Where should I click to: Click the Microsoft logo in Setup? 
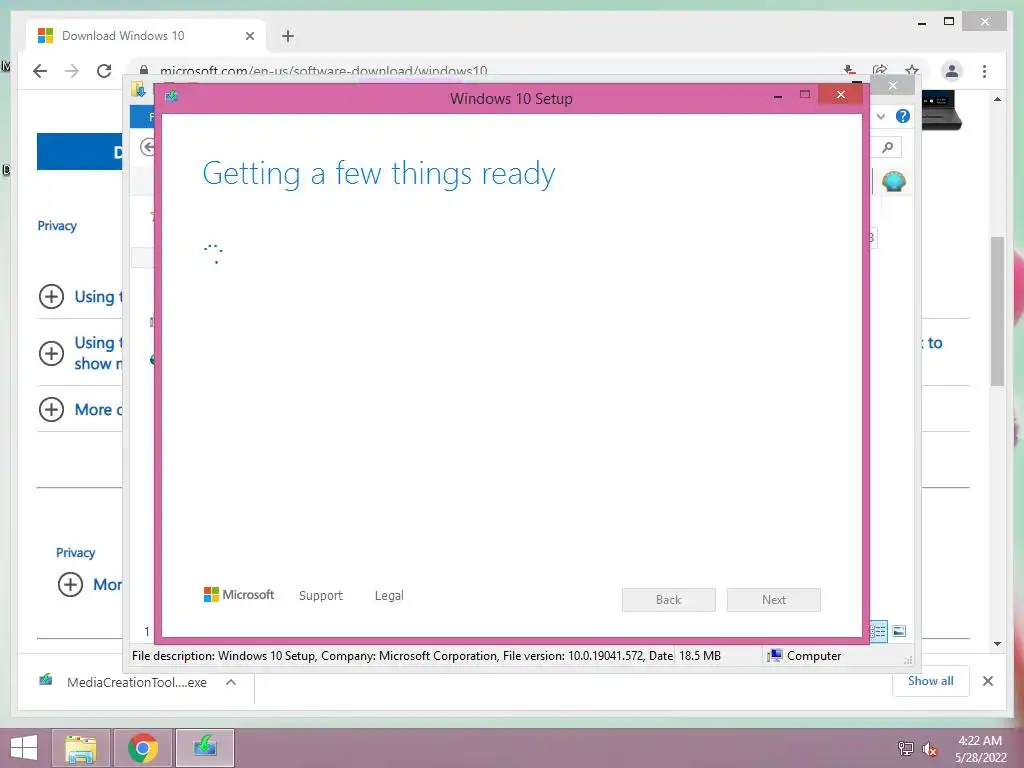[239, 595]
